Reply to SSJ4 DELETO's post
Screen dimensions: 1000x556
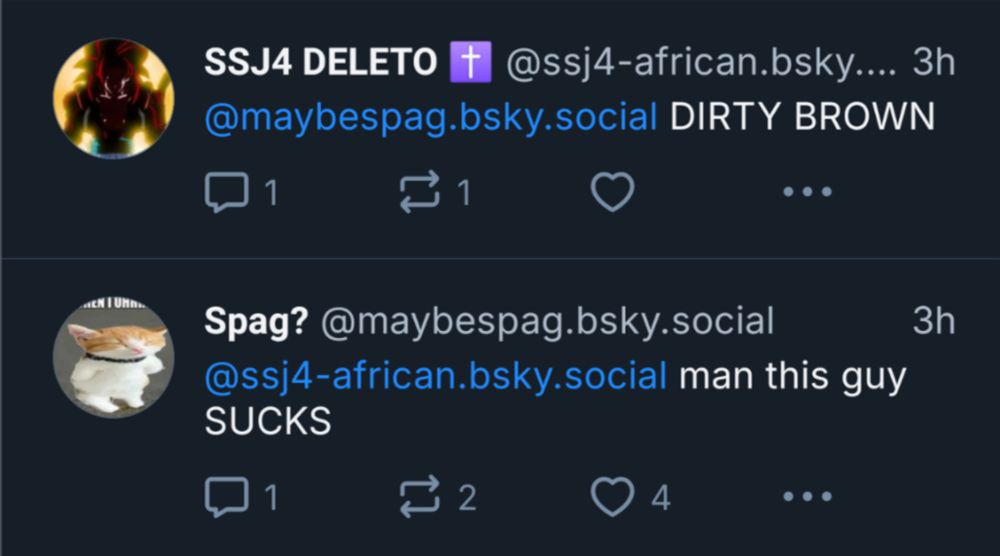click(x=226, y=192)
